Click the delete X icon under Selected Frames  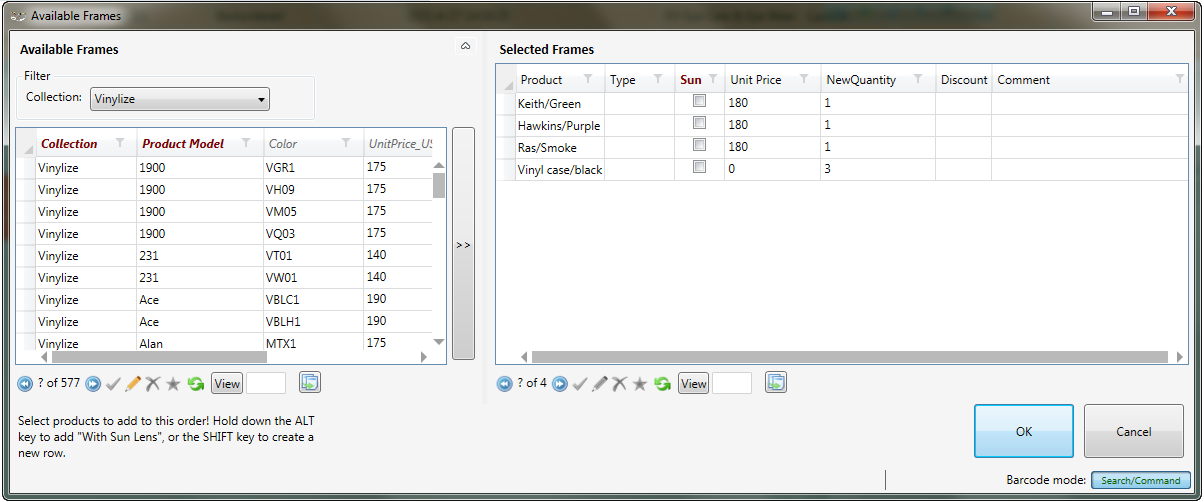click(x=620, y=383)
